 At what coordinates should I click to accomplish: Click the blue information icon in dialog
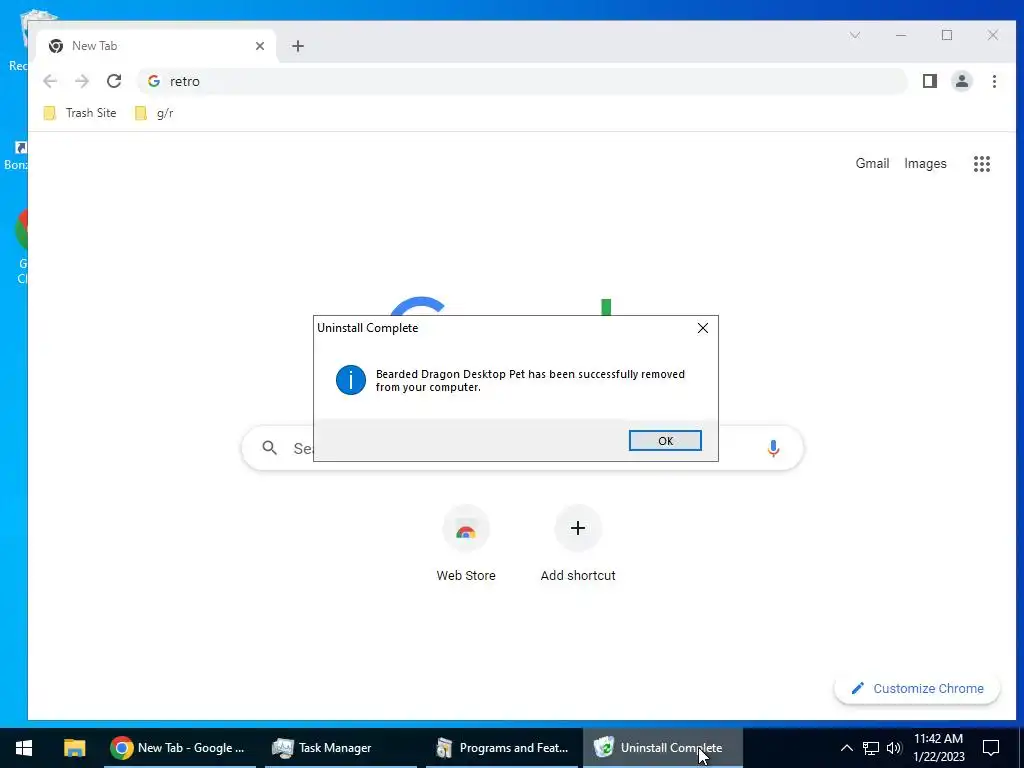[351, 380]
